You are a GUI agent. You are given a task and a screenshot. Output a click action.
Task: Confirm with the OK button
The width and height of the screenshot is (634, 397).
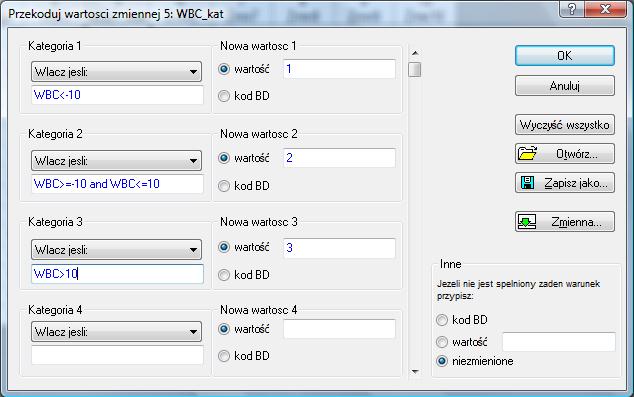click(565, 55)
